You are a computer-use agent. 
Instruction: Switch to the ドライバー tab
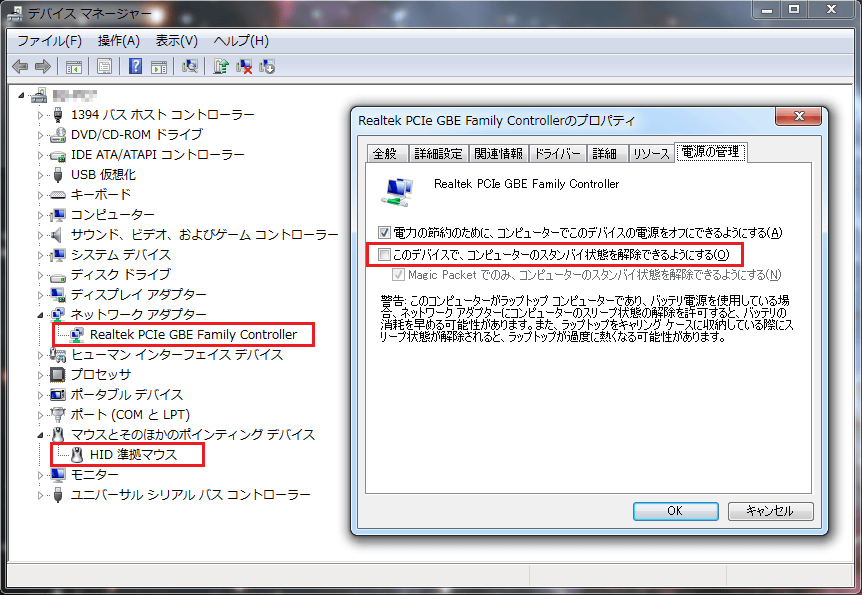(557, 153)
